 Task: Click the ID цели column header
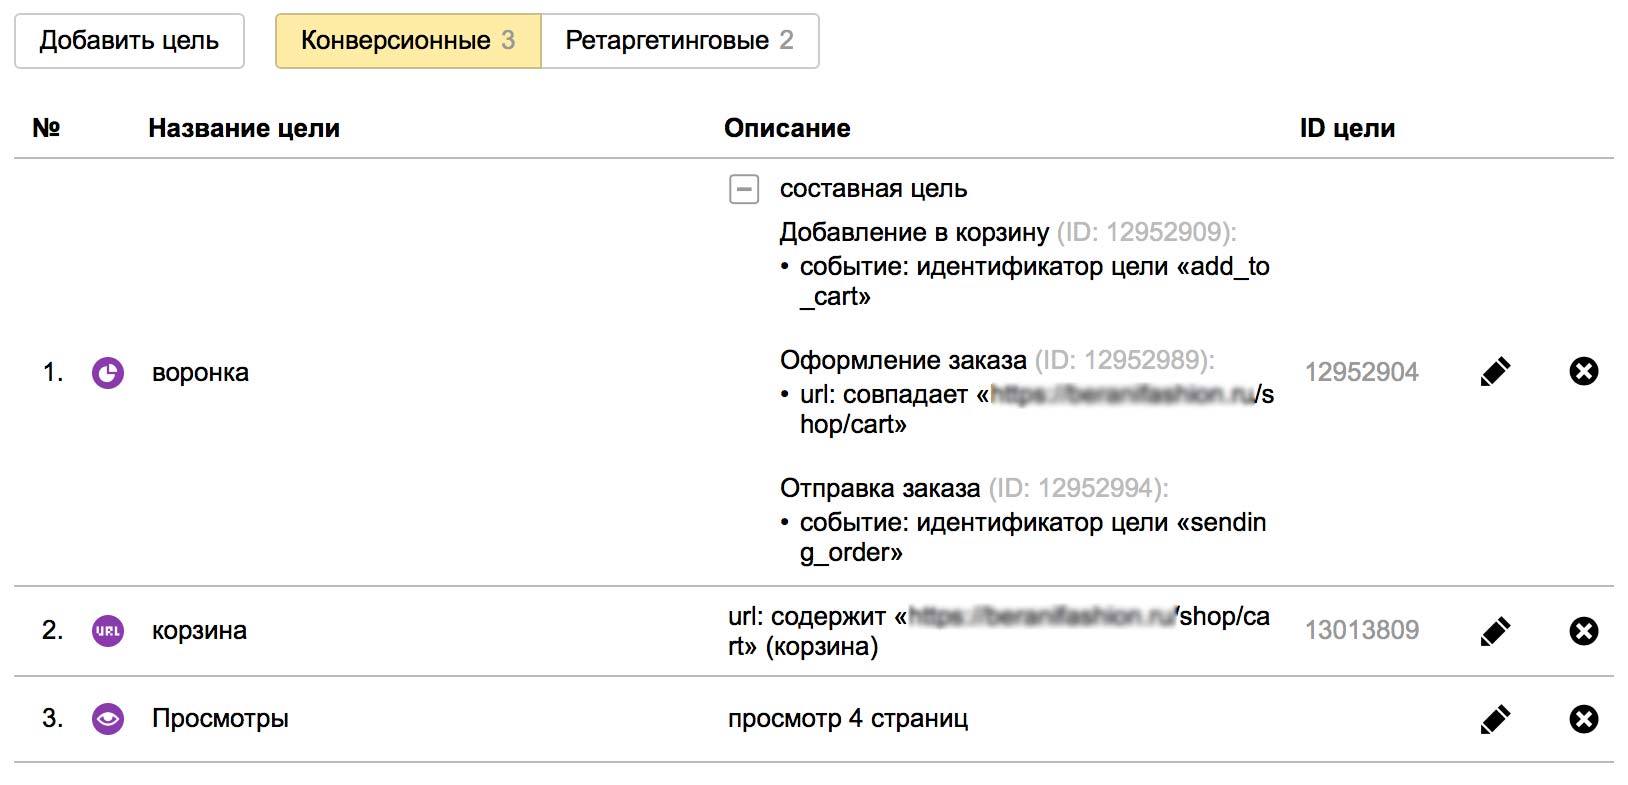click(x=1347, y=128)
